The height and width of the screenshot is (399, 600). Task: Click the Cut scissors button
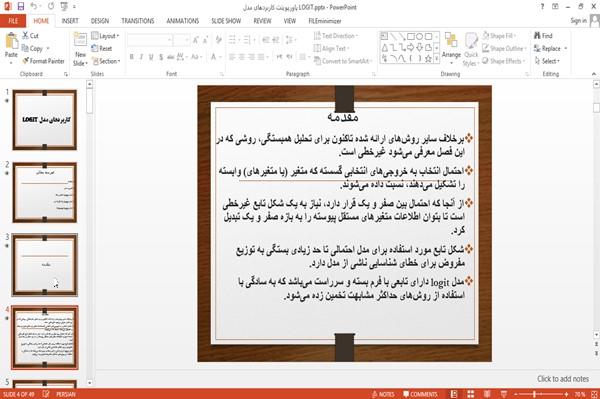[30, 36]
